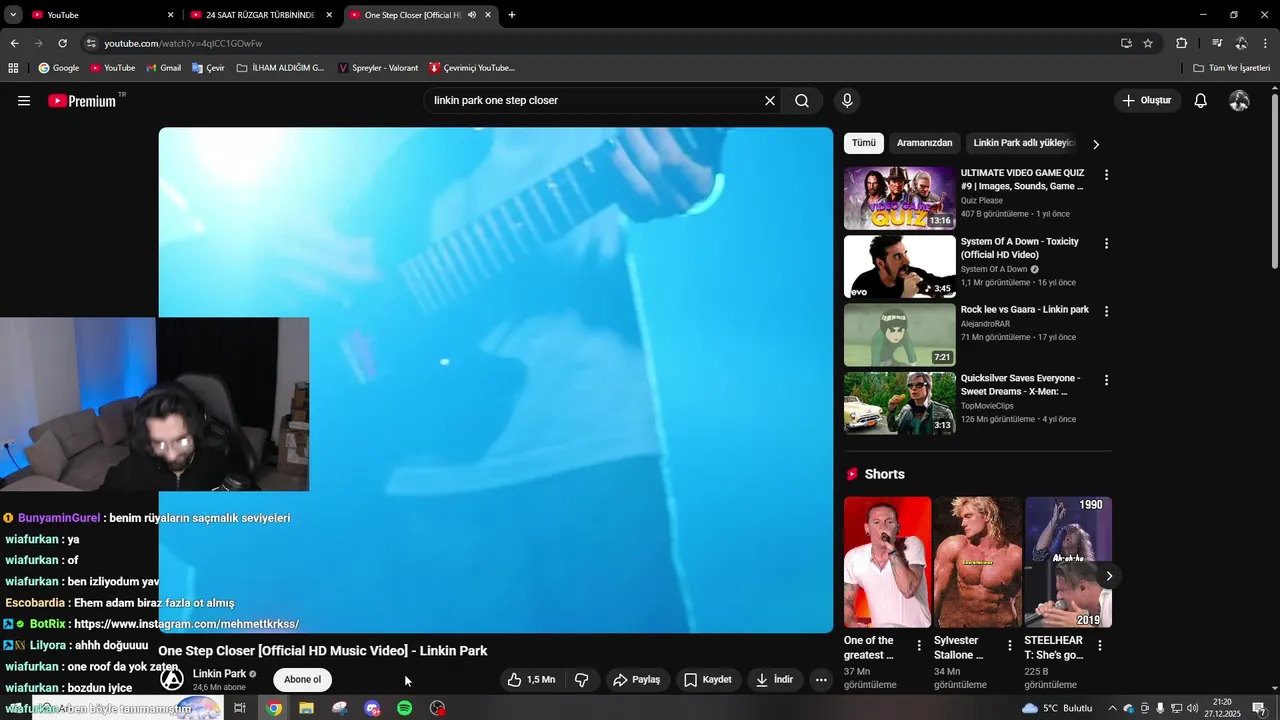Open Chrome tab search dropdown
The height and width of the screenshot is (720, 1280).
(13, 15)
